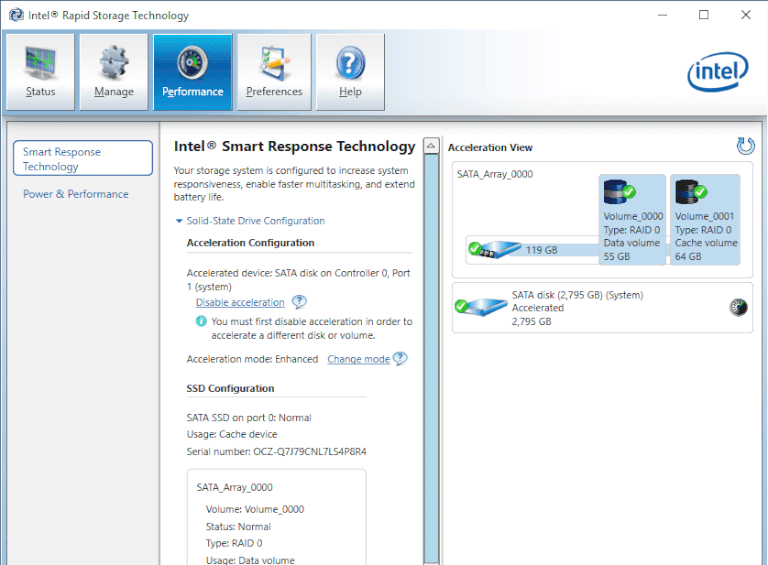Click 'Volume: Volume_0000' in array box
Image resolution: width=768 pixels, height=565 pixels.
(255, 509)
